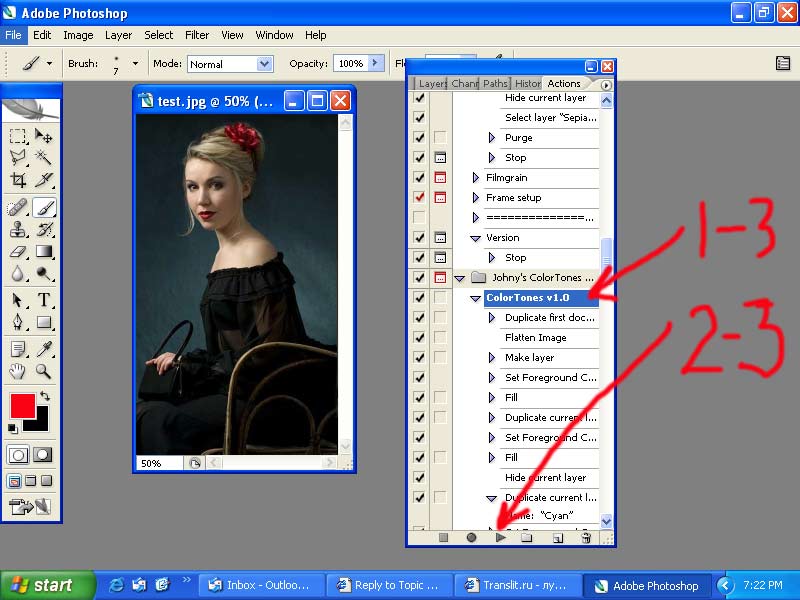Screen dimensions: 800x600
Task: Collapse the ColorTones v1.0 action
Action: point(476,298)
